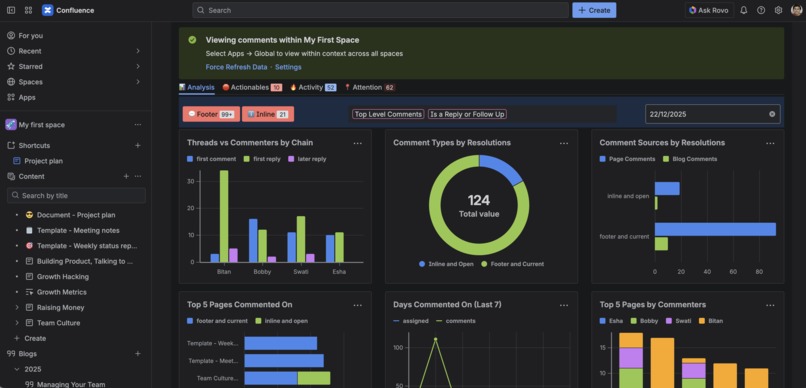
Task: Open Ask Rovo assistant
Action: (x=709, y=10)
